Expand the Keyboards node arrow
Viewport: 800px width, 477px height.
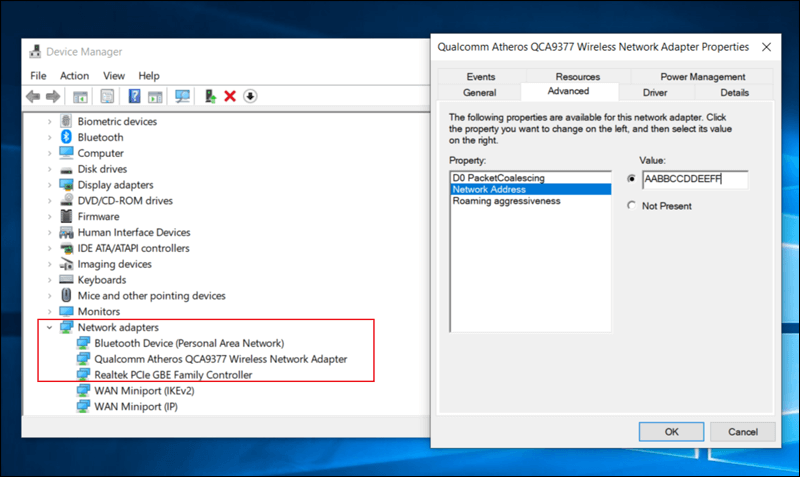point(49,280)
